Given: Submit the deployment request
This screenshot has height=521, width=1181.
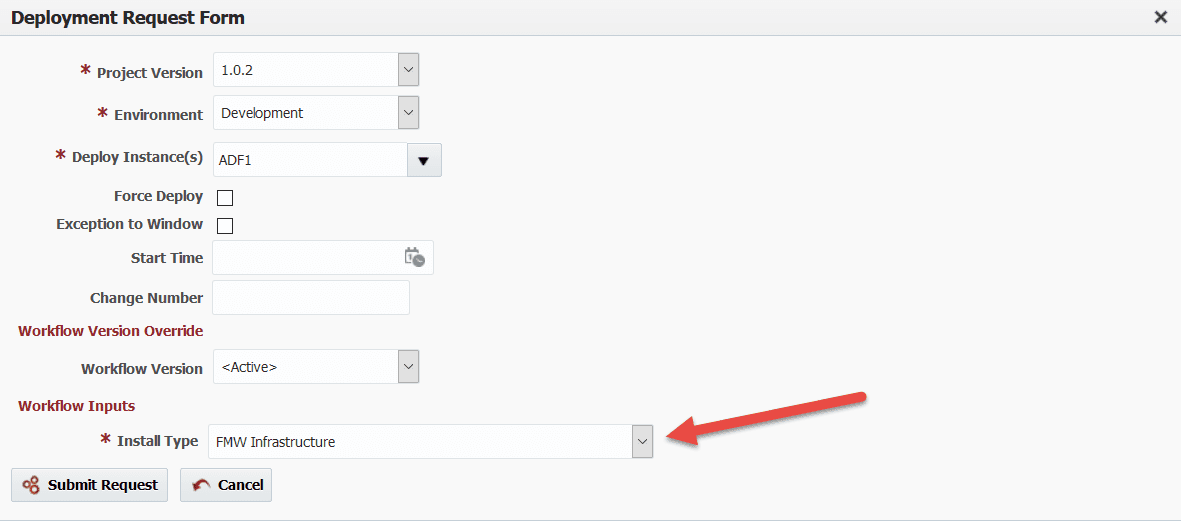Looking at the screenshot, I should [x=90, y=485].
